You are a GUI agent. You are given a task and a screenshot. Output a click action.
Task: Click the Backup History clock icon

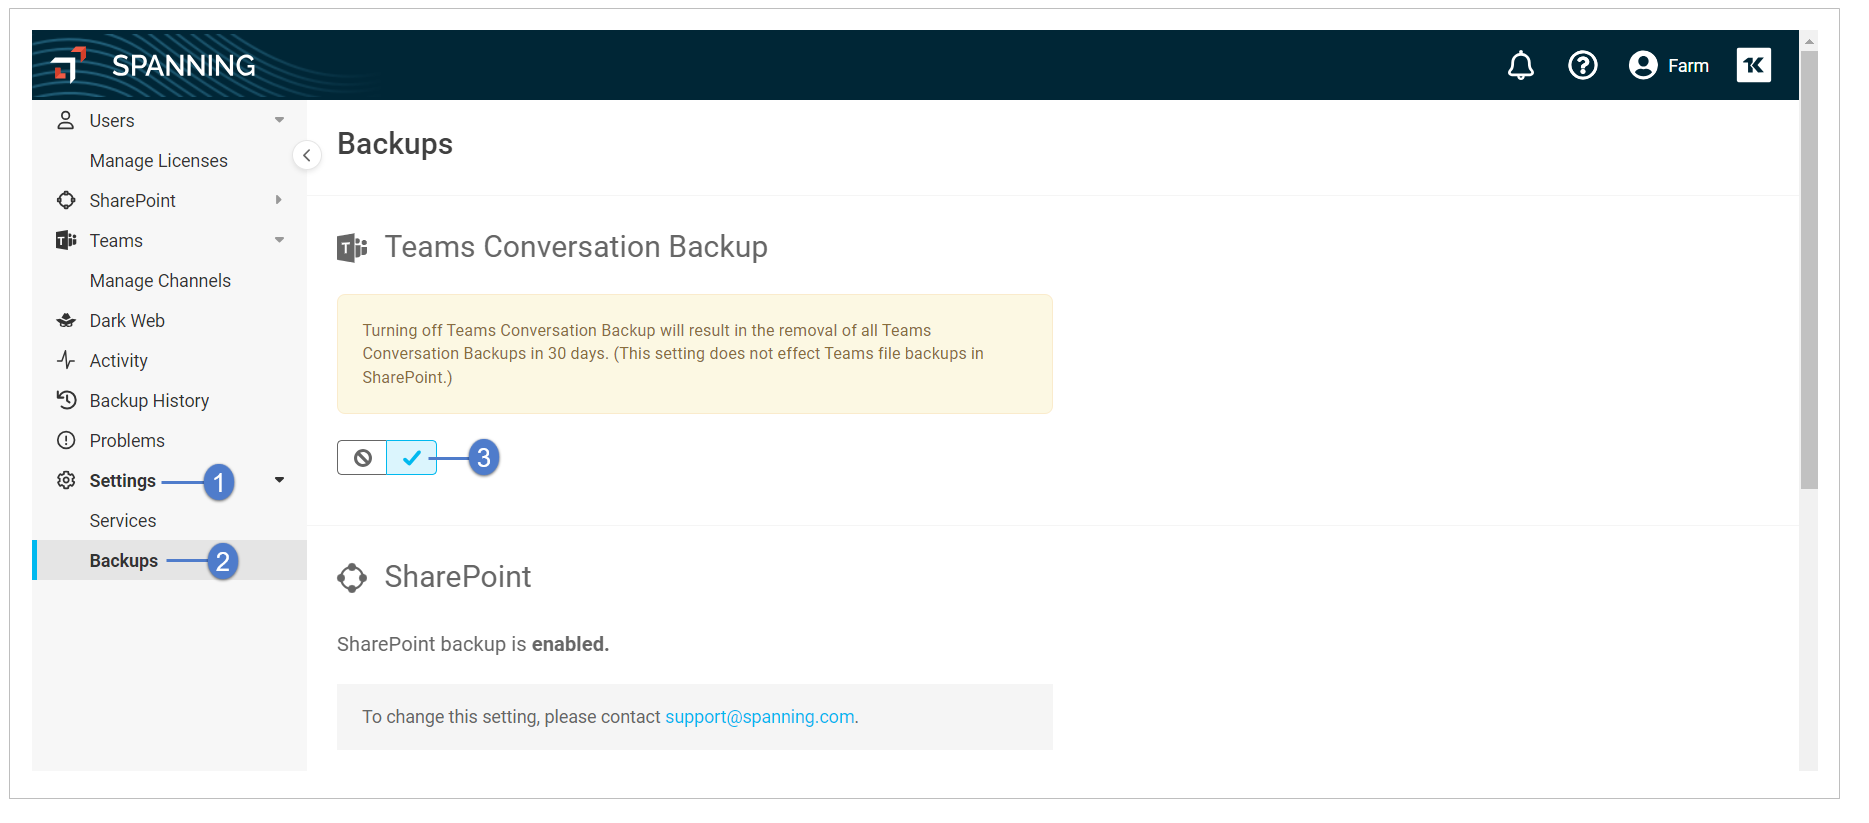(x=66, y=400)
